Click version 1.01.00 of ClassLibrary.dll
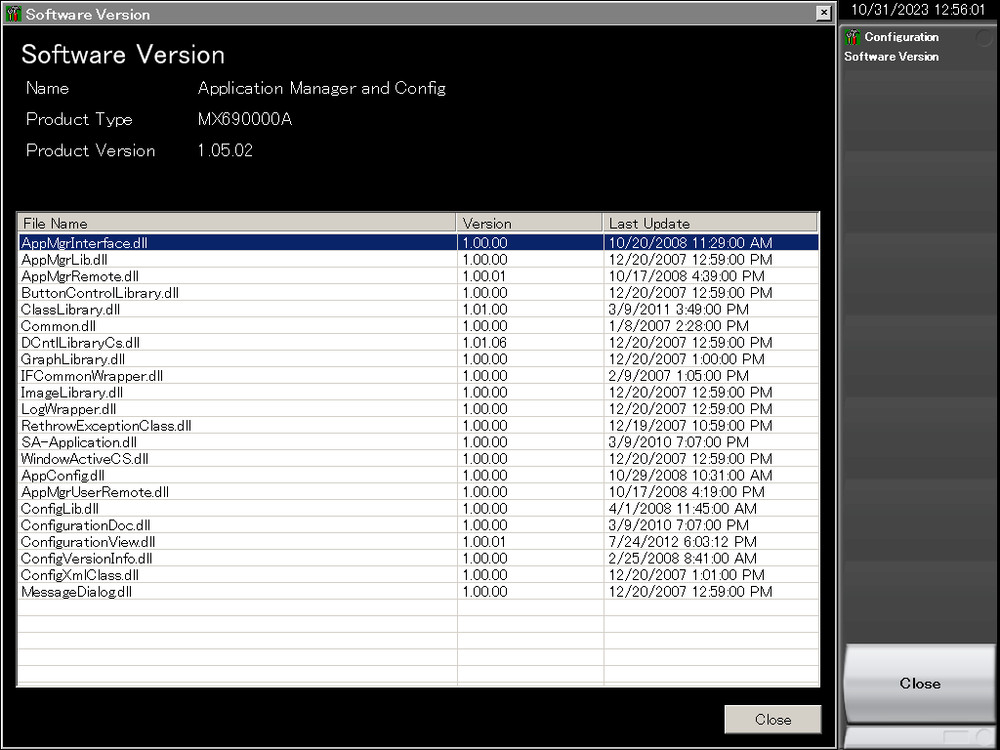This screenshot has width=1000, height=750. 485,309
